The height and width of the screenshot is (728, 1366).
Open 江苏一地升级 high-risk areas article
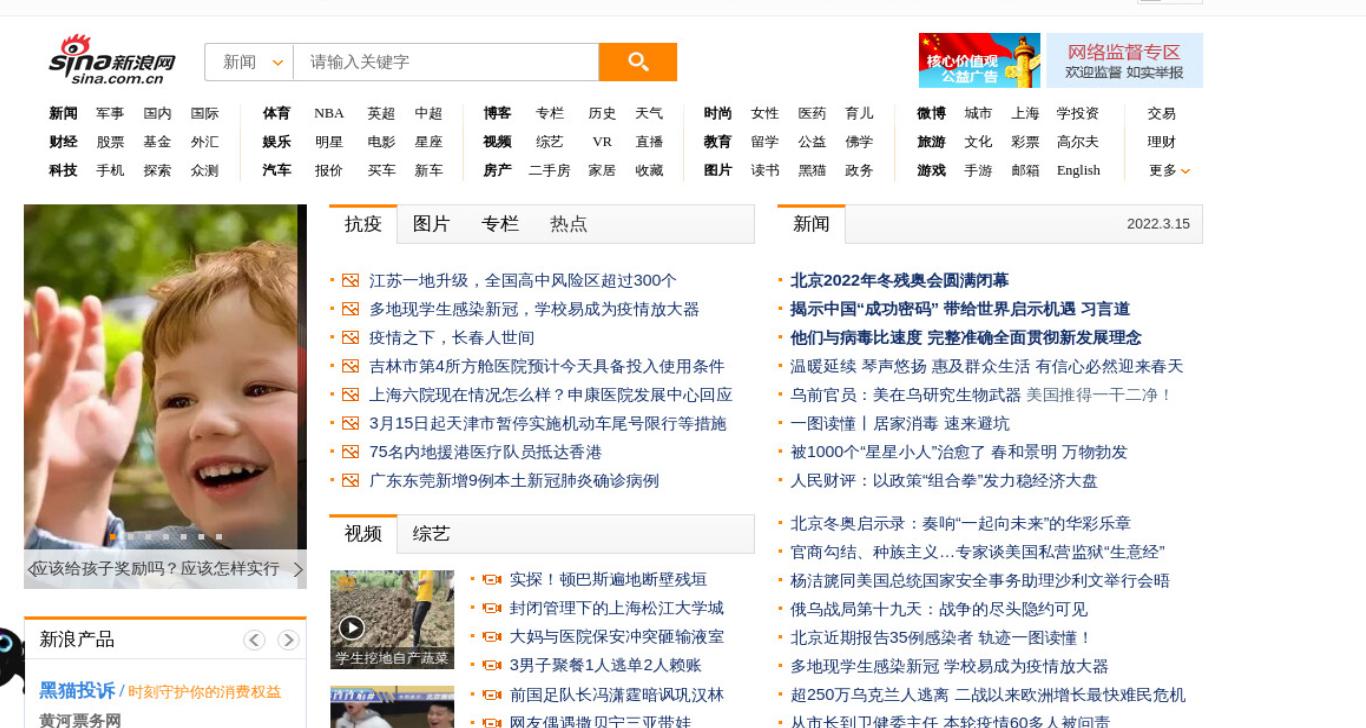(x=523, y=281)
